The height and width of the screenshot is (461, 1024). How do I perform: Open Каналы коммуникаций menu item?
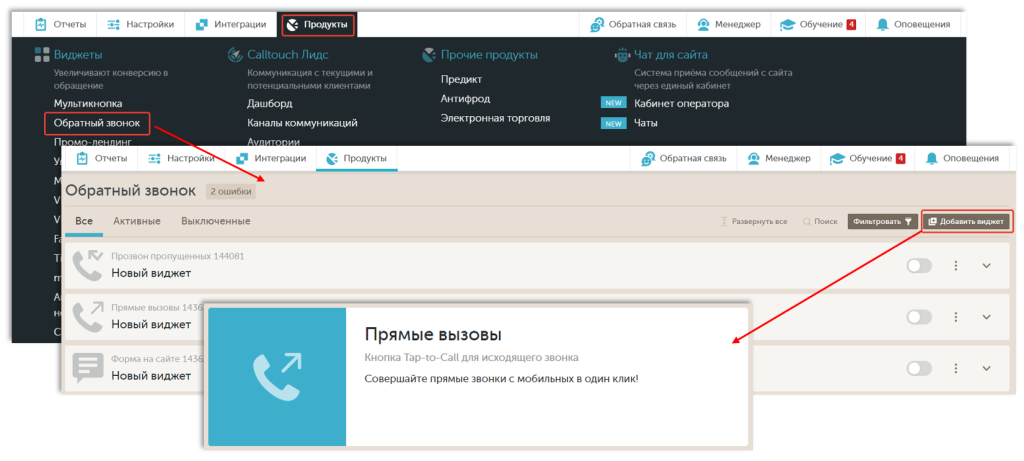pos(302,123)
